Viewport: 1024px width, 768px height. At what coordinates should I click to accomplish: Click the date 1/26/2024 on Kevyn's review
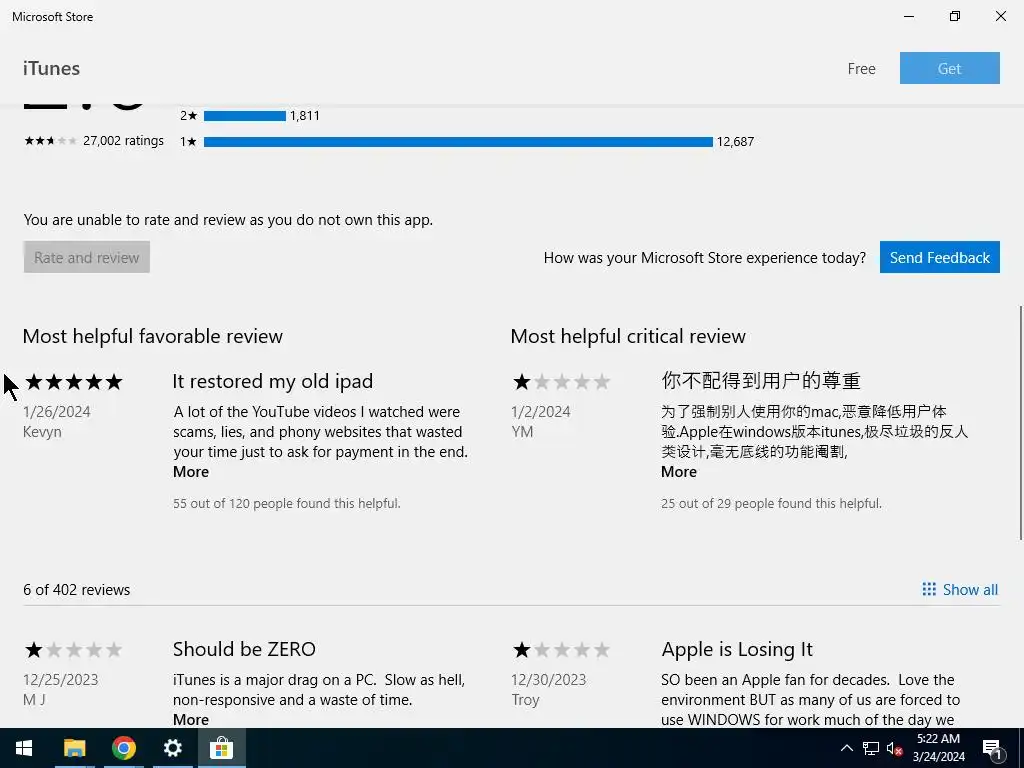[x=57, y=411]
